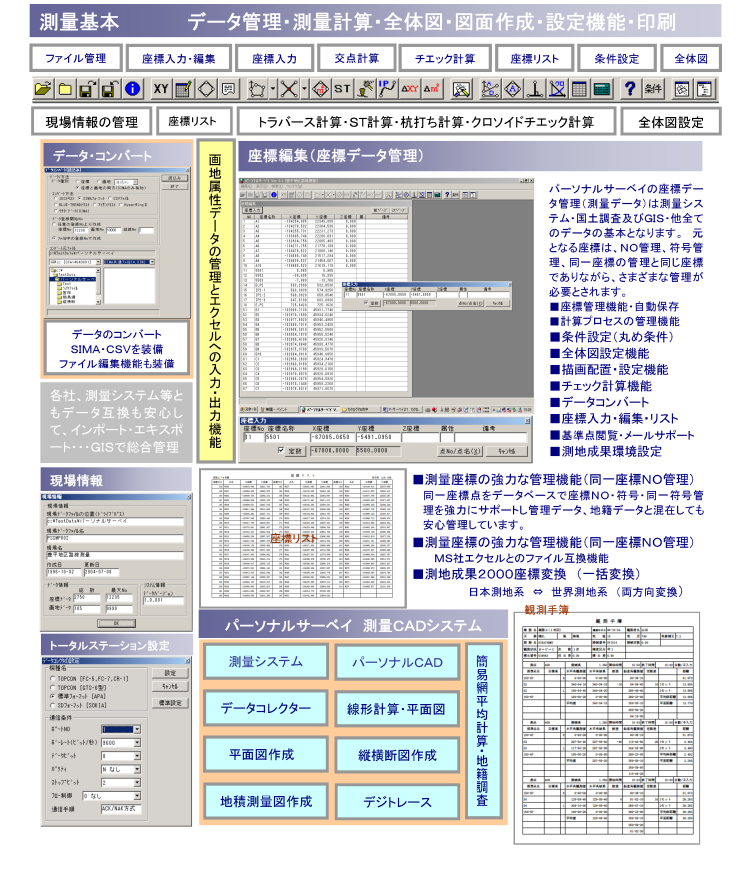Click the crossed-box 90-degree toolbar icon
Viewport: 750px width, 875px height.
[x=557, y=89]
